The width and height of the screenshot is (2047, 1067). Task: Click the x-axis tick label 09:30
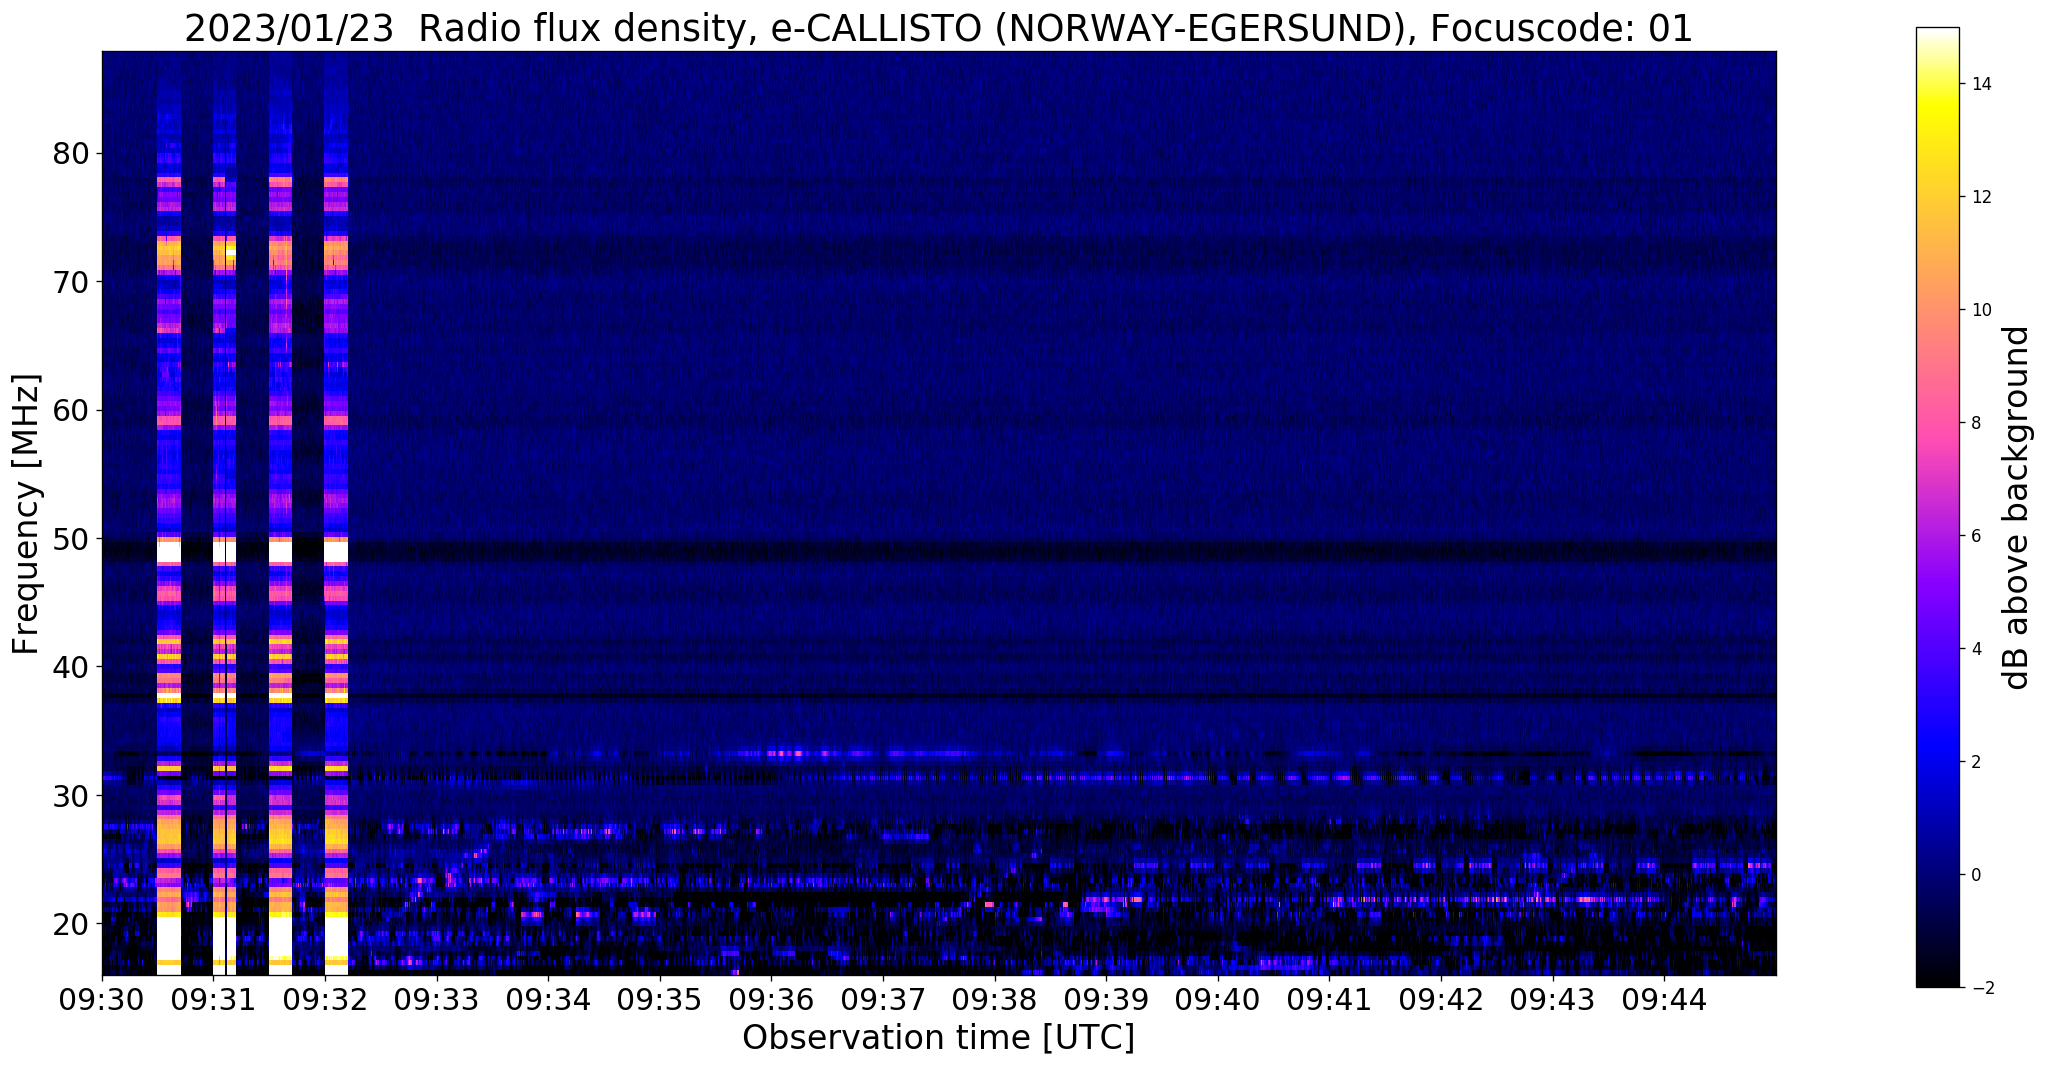click(102, 1000)
